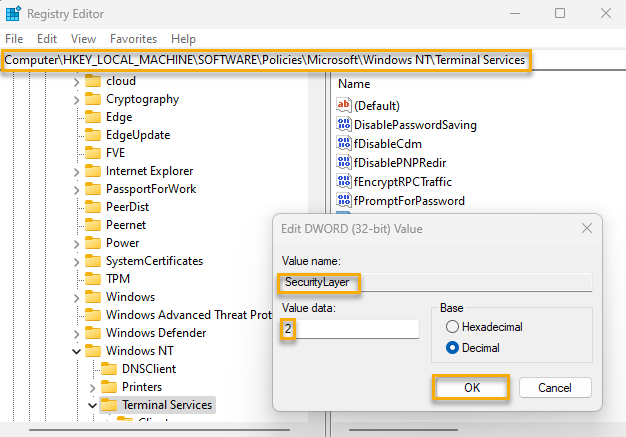Select the Terminal Services tree key
Viewport: 626px width, 437px height.
pos(166,405)
